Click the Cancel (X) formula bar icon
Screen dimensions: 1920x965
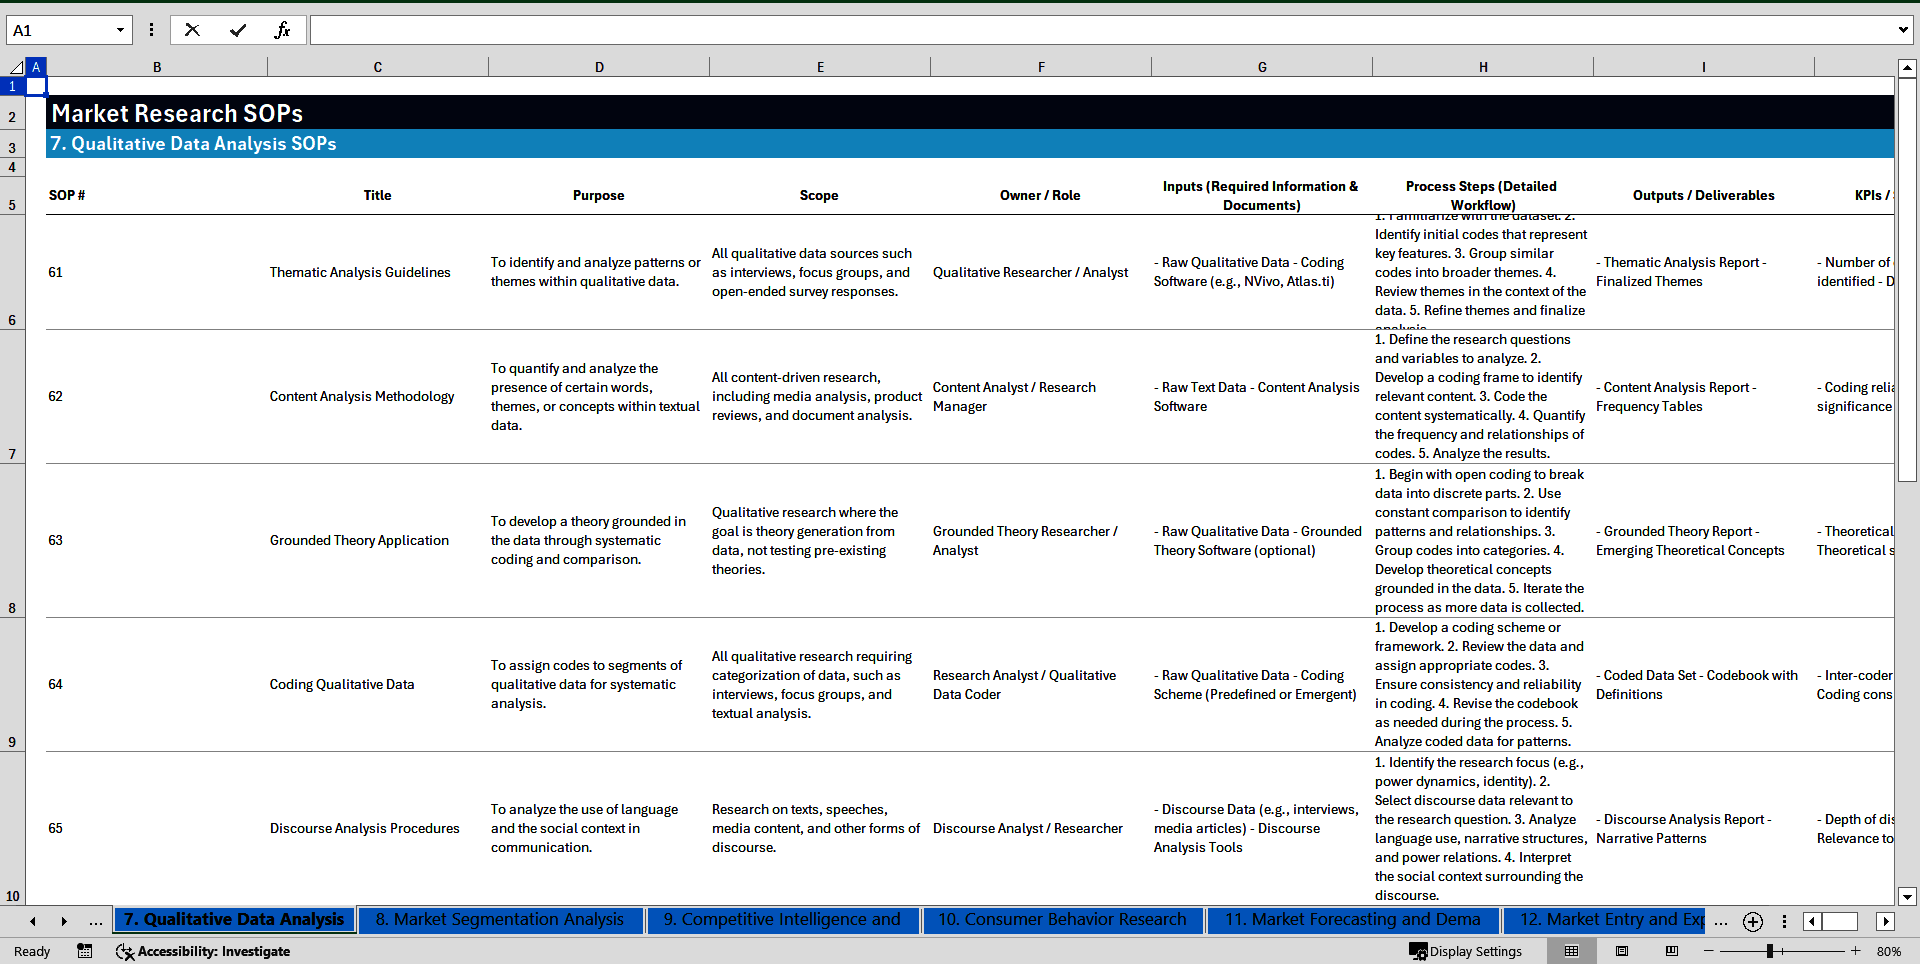pos(192,30)
